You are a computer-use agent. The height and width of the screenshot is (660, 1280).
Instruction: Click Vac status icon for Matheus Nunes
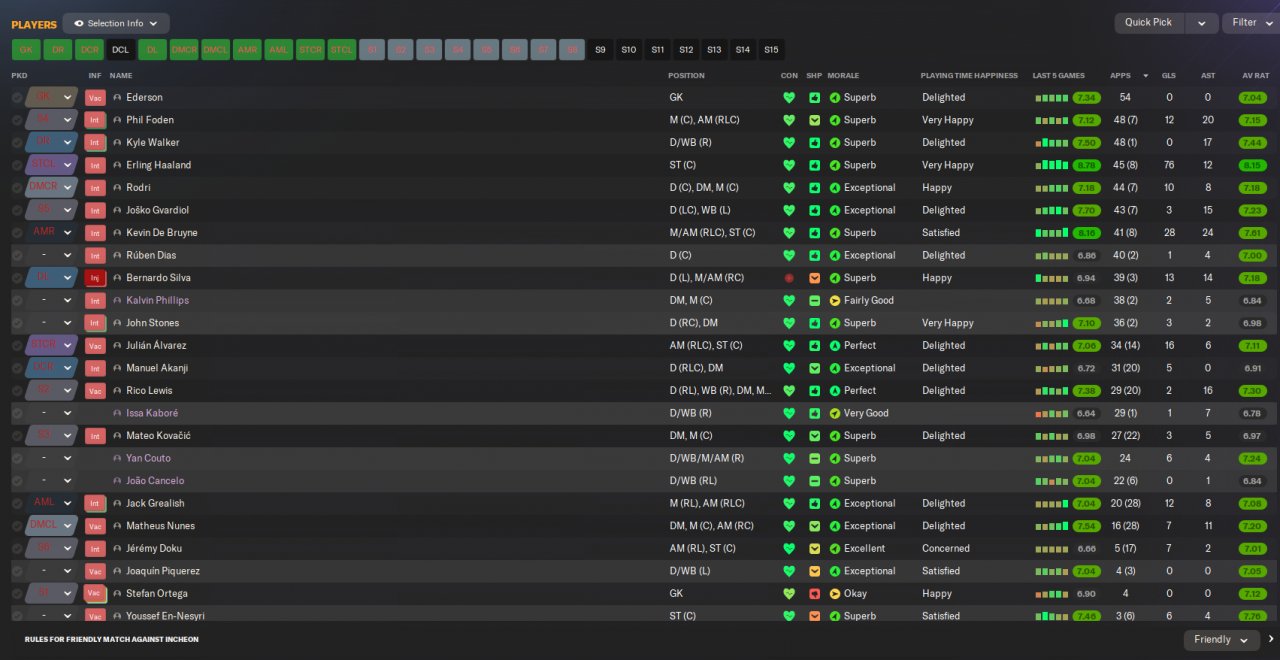[x=95, y=526]
